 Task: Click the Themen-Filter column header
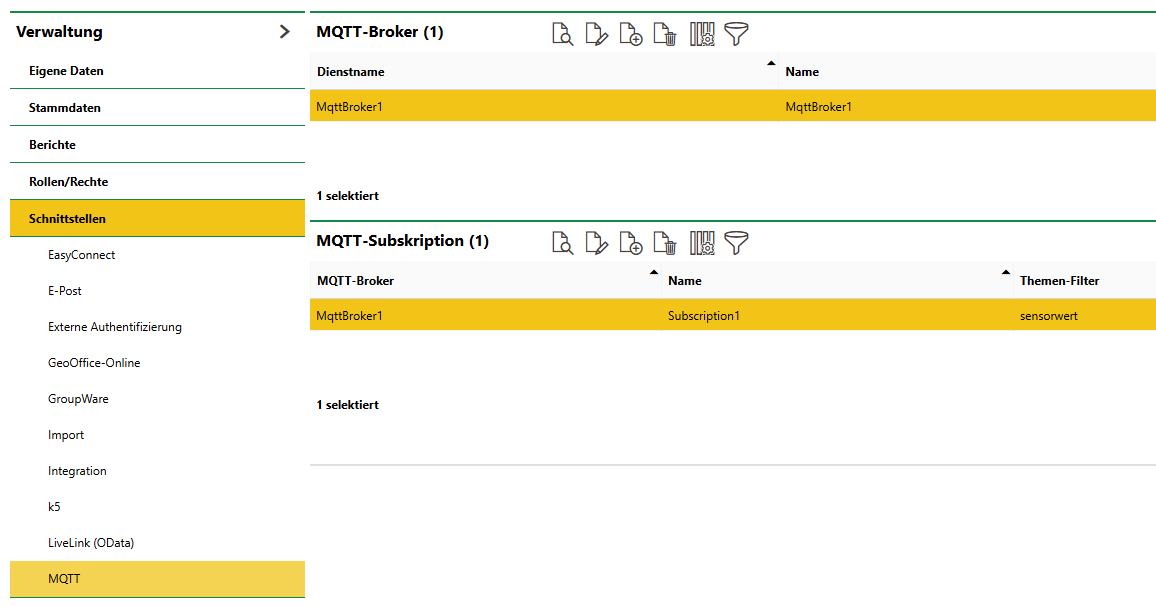pos(1084,280)
